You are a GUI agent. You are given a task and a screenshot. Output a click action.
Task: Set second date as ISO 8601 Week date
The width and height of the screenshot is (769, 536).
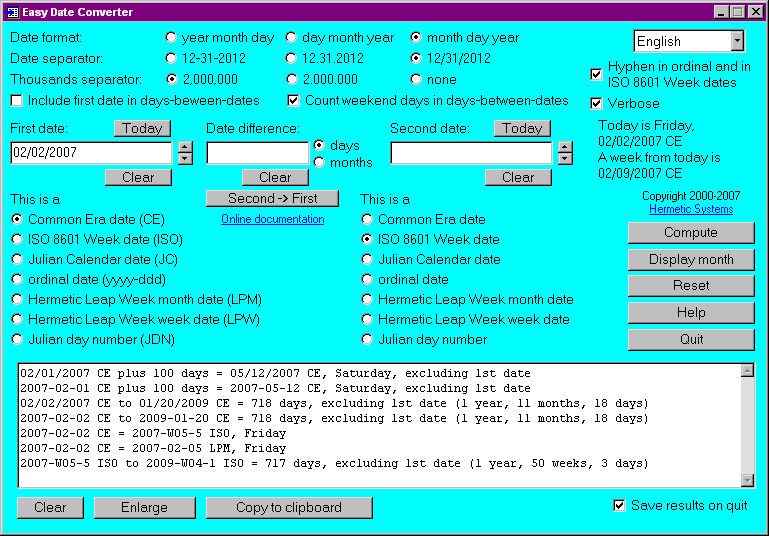coord(367,239)
